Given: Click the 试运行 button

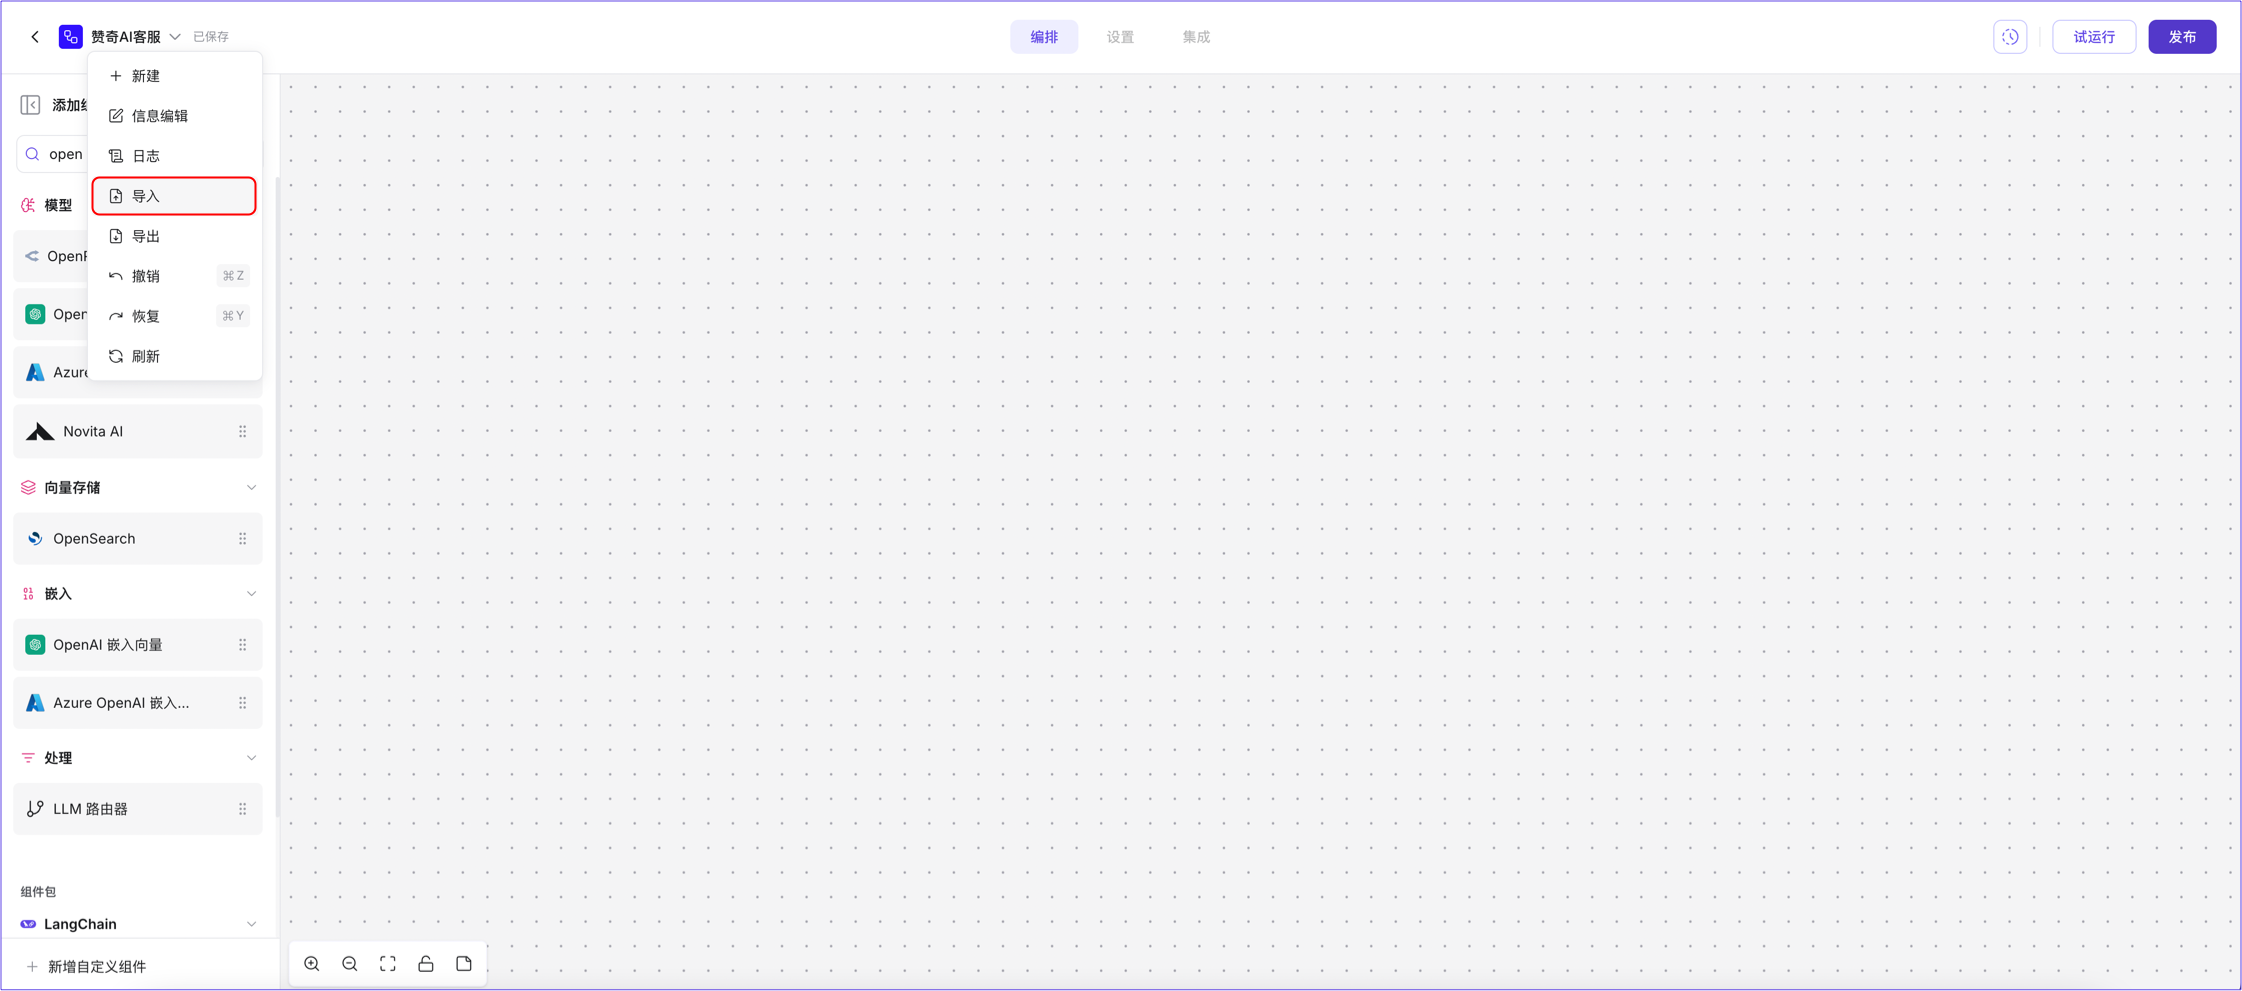Looking at the screenshot, I should click(x=2094, y=37).
